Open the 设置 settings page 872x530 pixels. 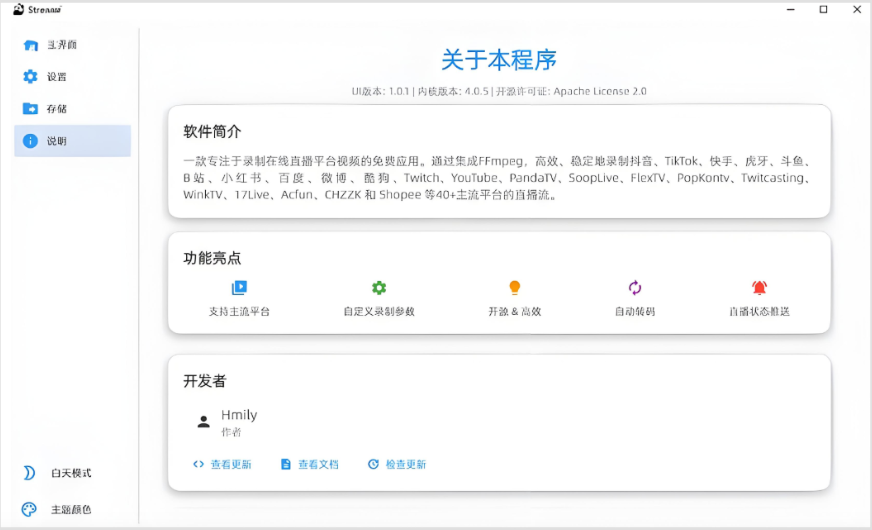point(72,77)
